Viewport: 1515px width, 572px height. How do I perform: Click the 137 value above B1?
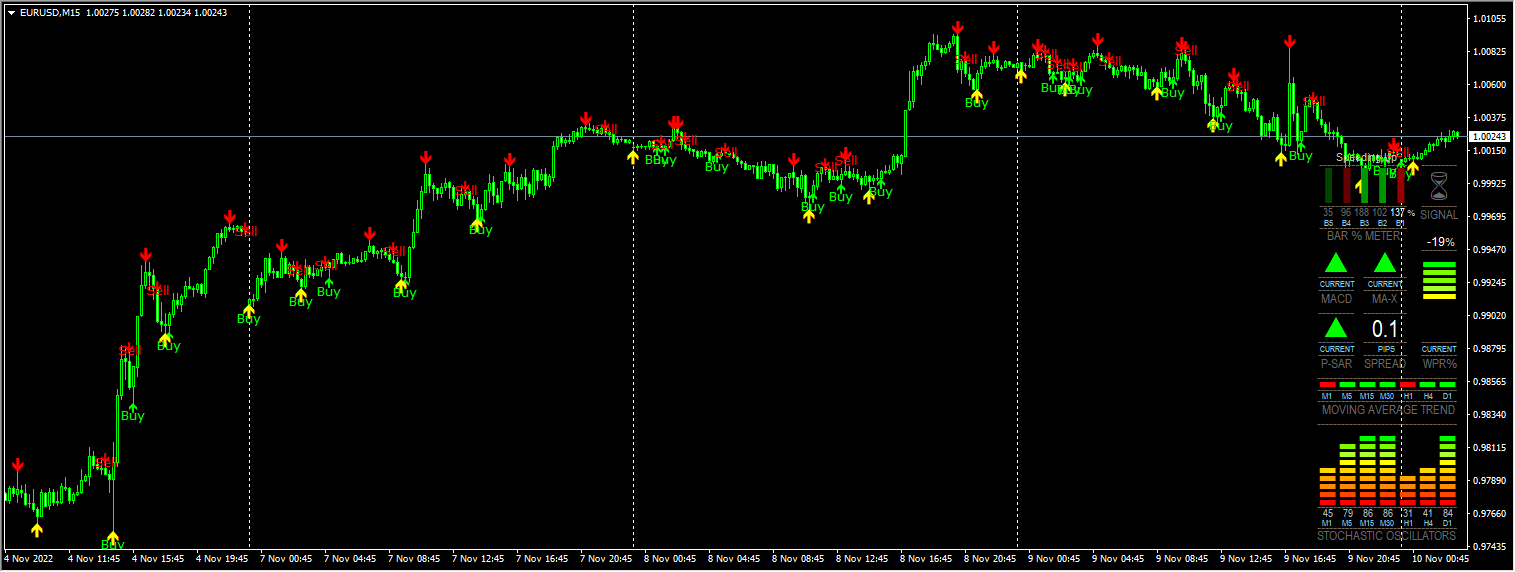[x=1398, y=212]
